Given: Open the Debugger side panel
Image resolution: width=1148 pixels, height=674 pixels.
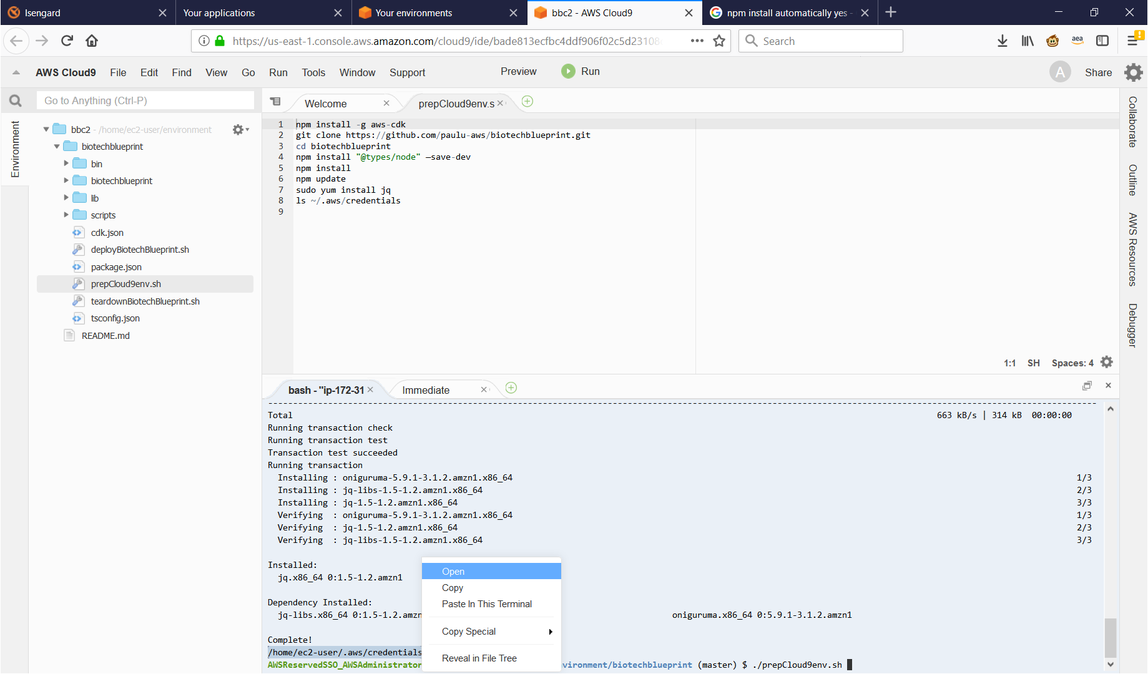Looking at the screenshot, I should pyautogui.click(x=1133, y=325).
